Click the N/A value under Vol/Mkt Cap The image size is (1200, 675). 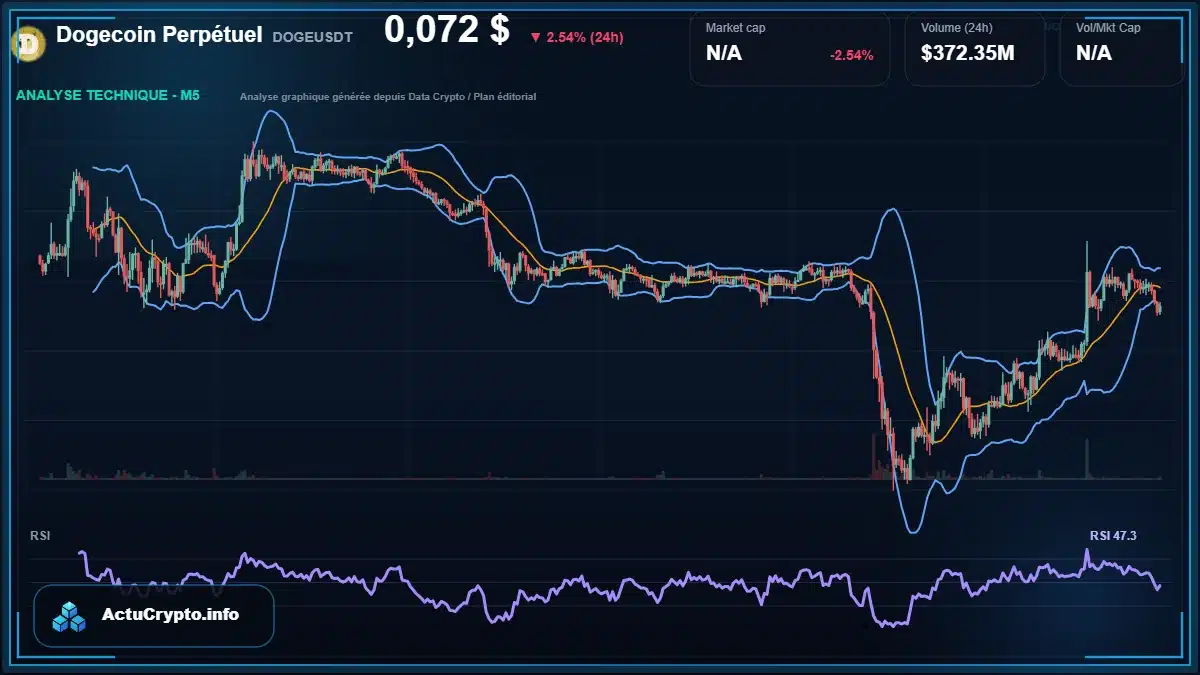tap(1094, 53)
